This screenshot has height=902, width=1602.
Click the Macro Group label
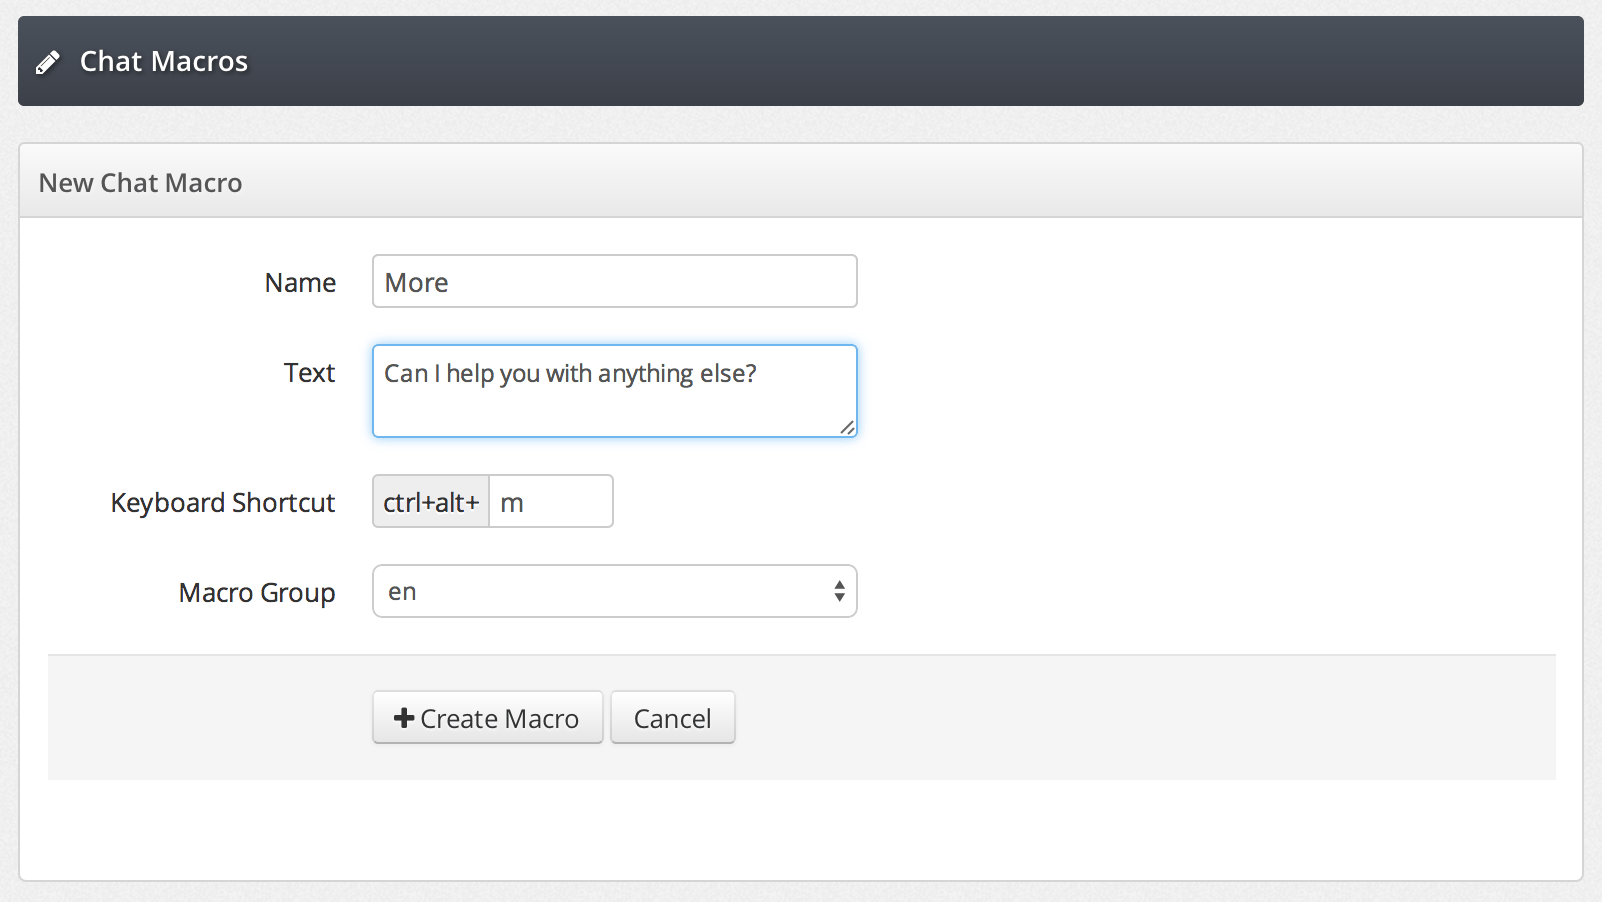coord(257,593)
